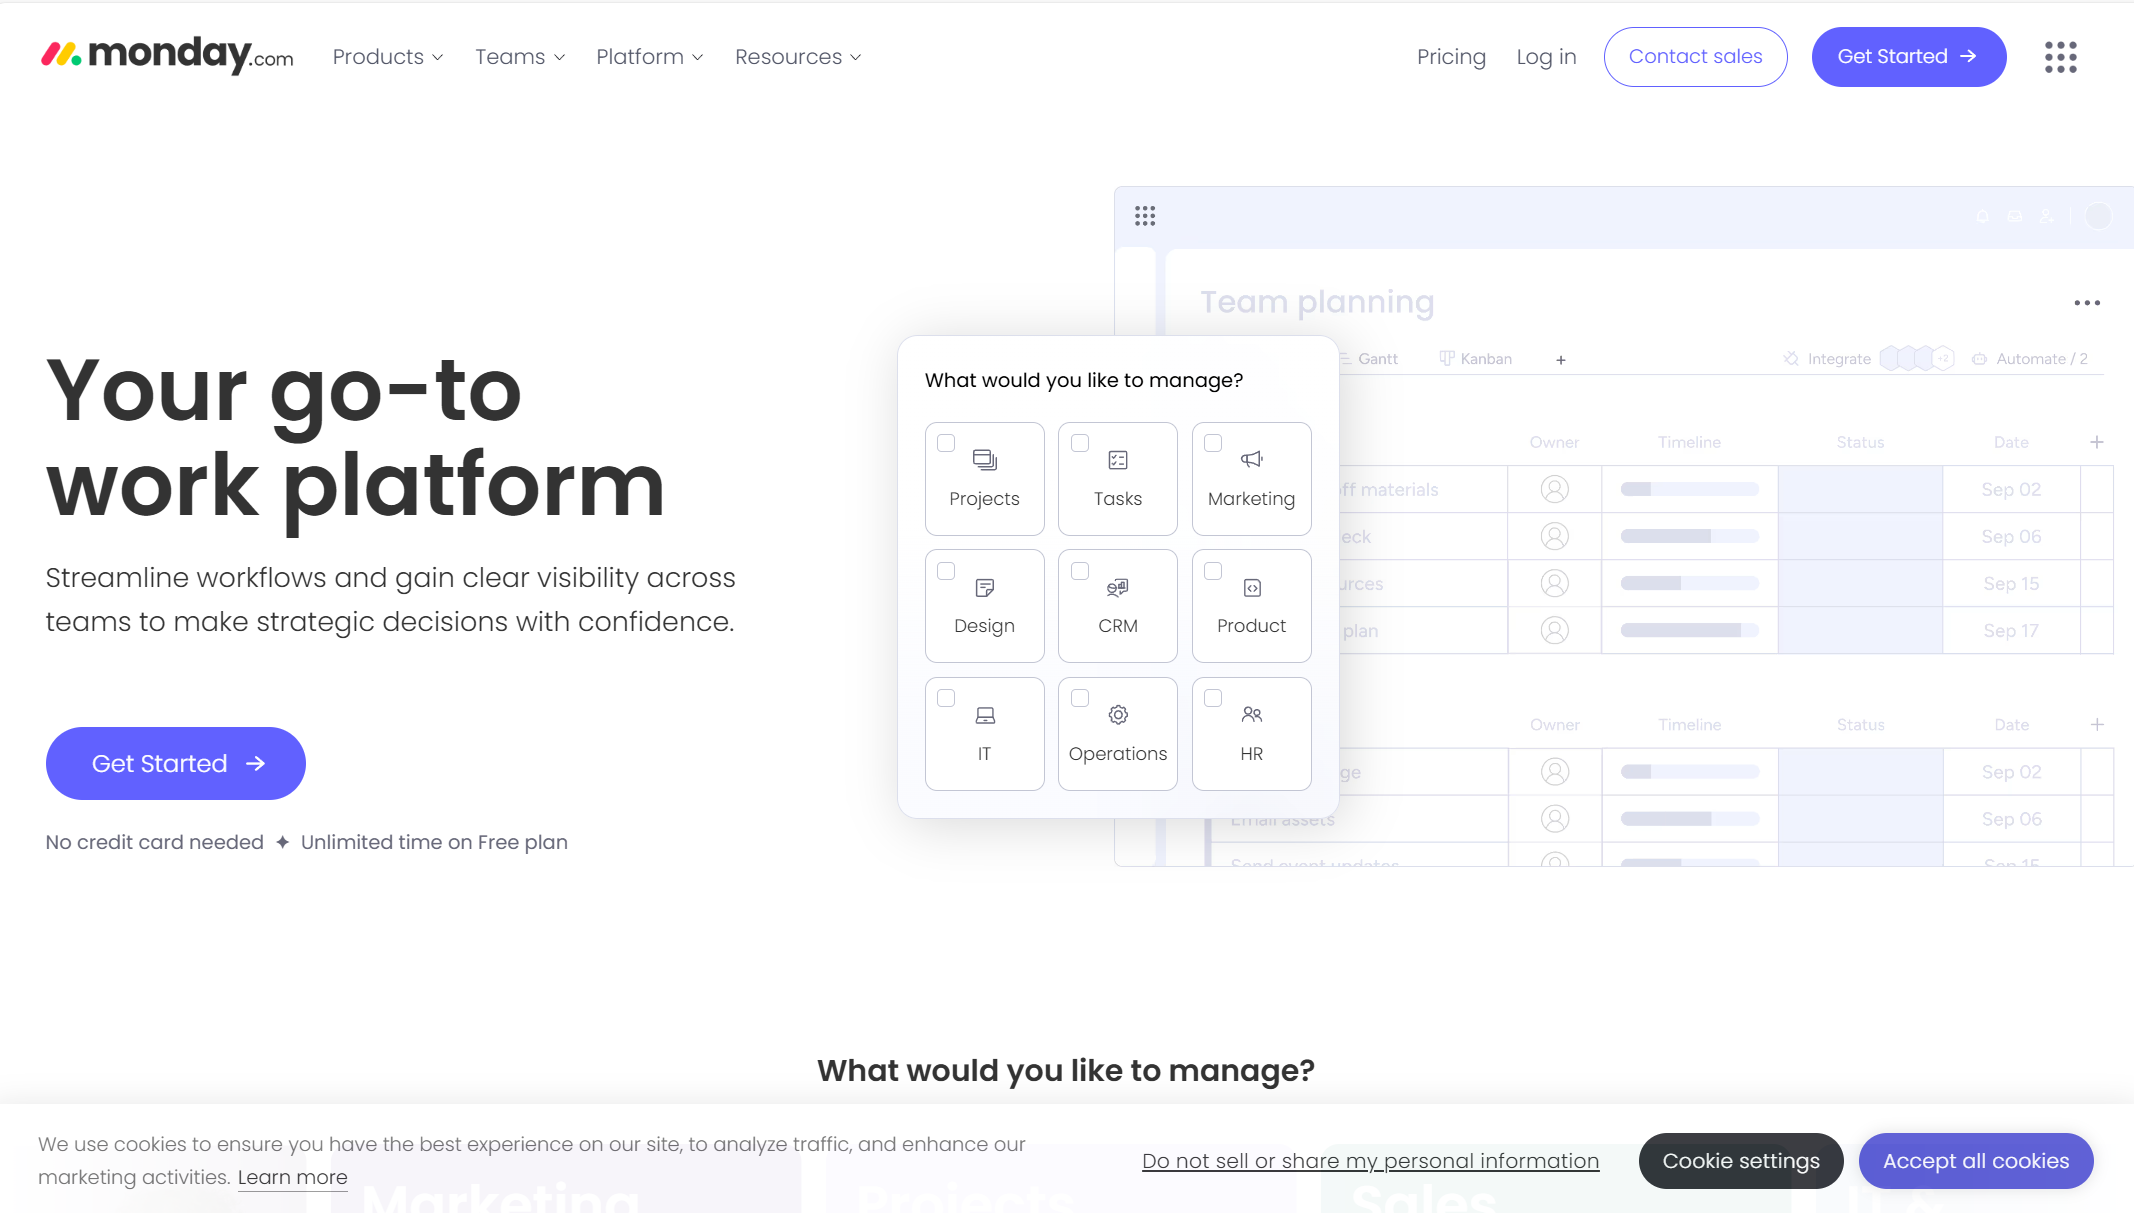Image resolution: width=2134 pixels, height=1213 pixels.
Task: Open the cookie settings options
Action: [1741, 1160]
